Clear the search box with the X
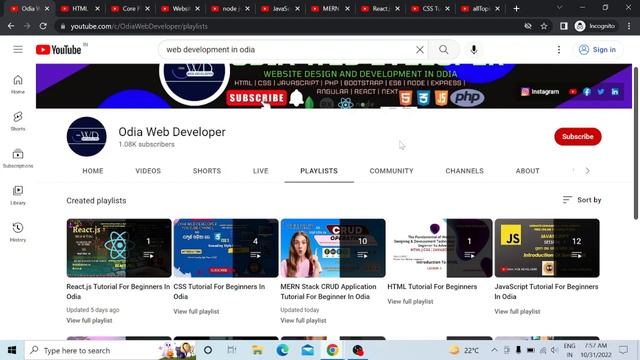Screen dimensions: 640x360 tap(420, 50)
